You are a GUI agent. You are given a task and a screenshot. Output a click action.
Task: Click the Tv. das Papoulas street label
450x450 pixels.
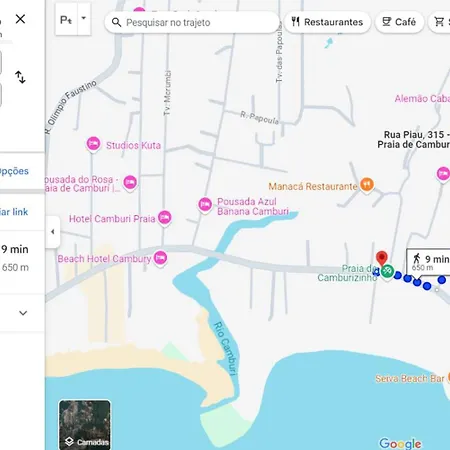click(x=279, y=53)
